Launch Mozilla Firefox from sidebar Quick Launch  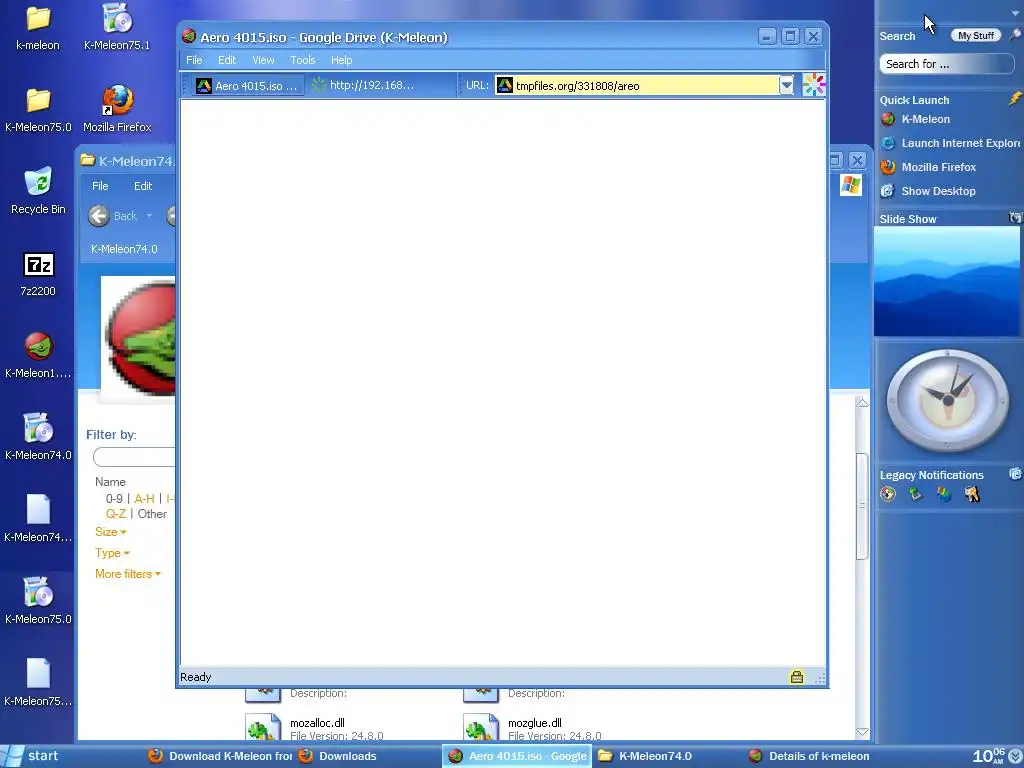coord(928,167)
